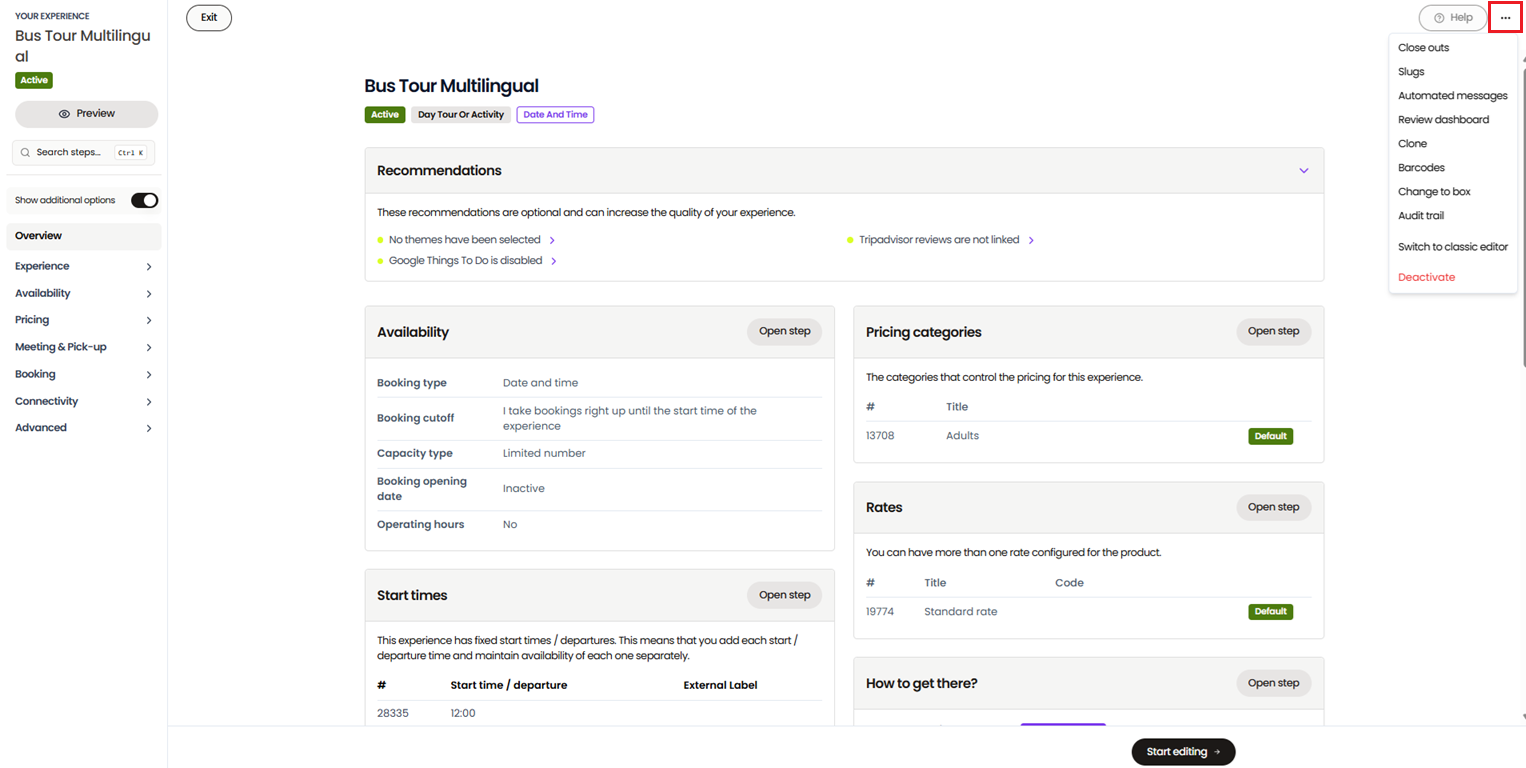Click the three-dots more options icon
The width and height of the screenshot is (1526, 768).
tap(1505, 18)
